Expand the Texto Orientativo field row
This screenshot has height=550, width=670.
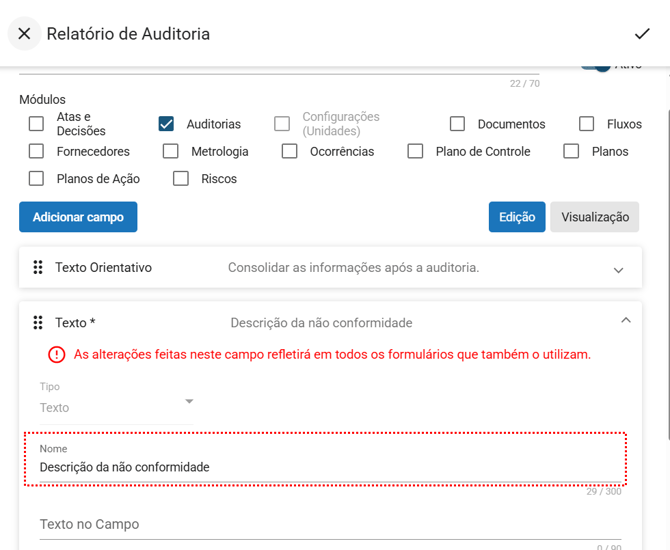pos(618,270)
